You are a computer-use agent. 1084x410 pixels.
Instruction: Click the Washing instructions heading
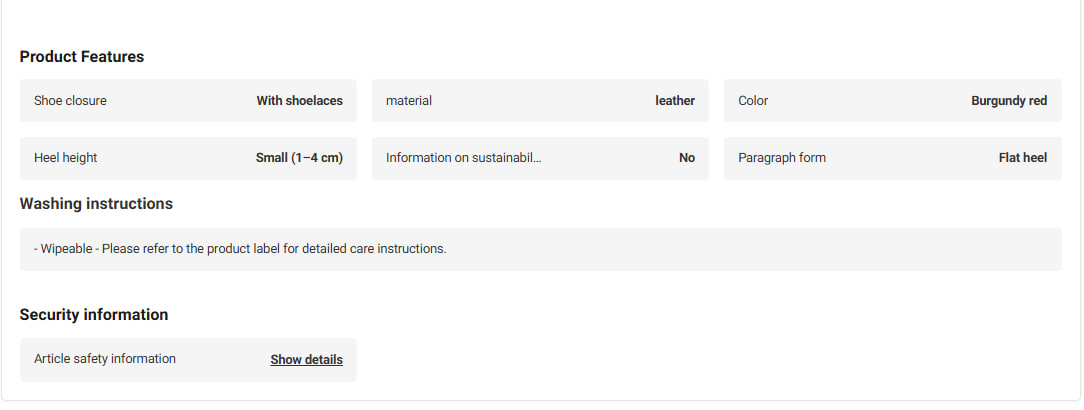tap(96, 204)
